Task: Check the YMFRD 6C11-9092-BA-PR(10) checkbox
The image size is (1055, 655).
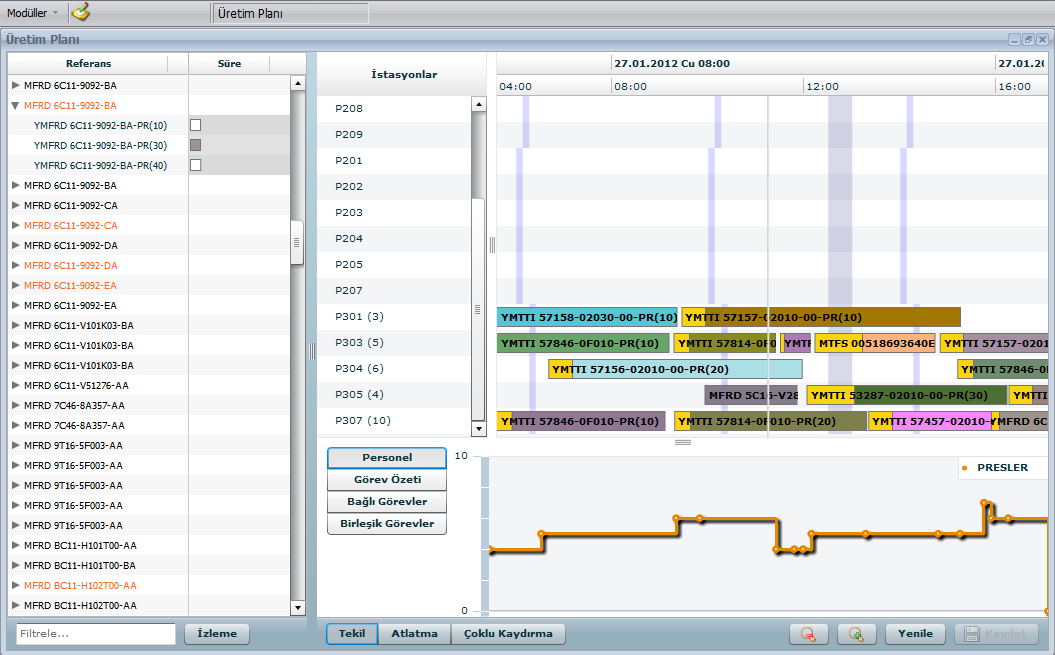Action: coord(196,125)
